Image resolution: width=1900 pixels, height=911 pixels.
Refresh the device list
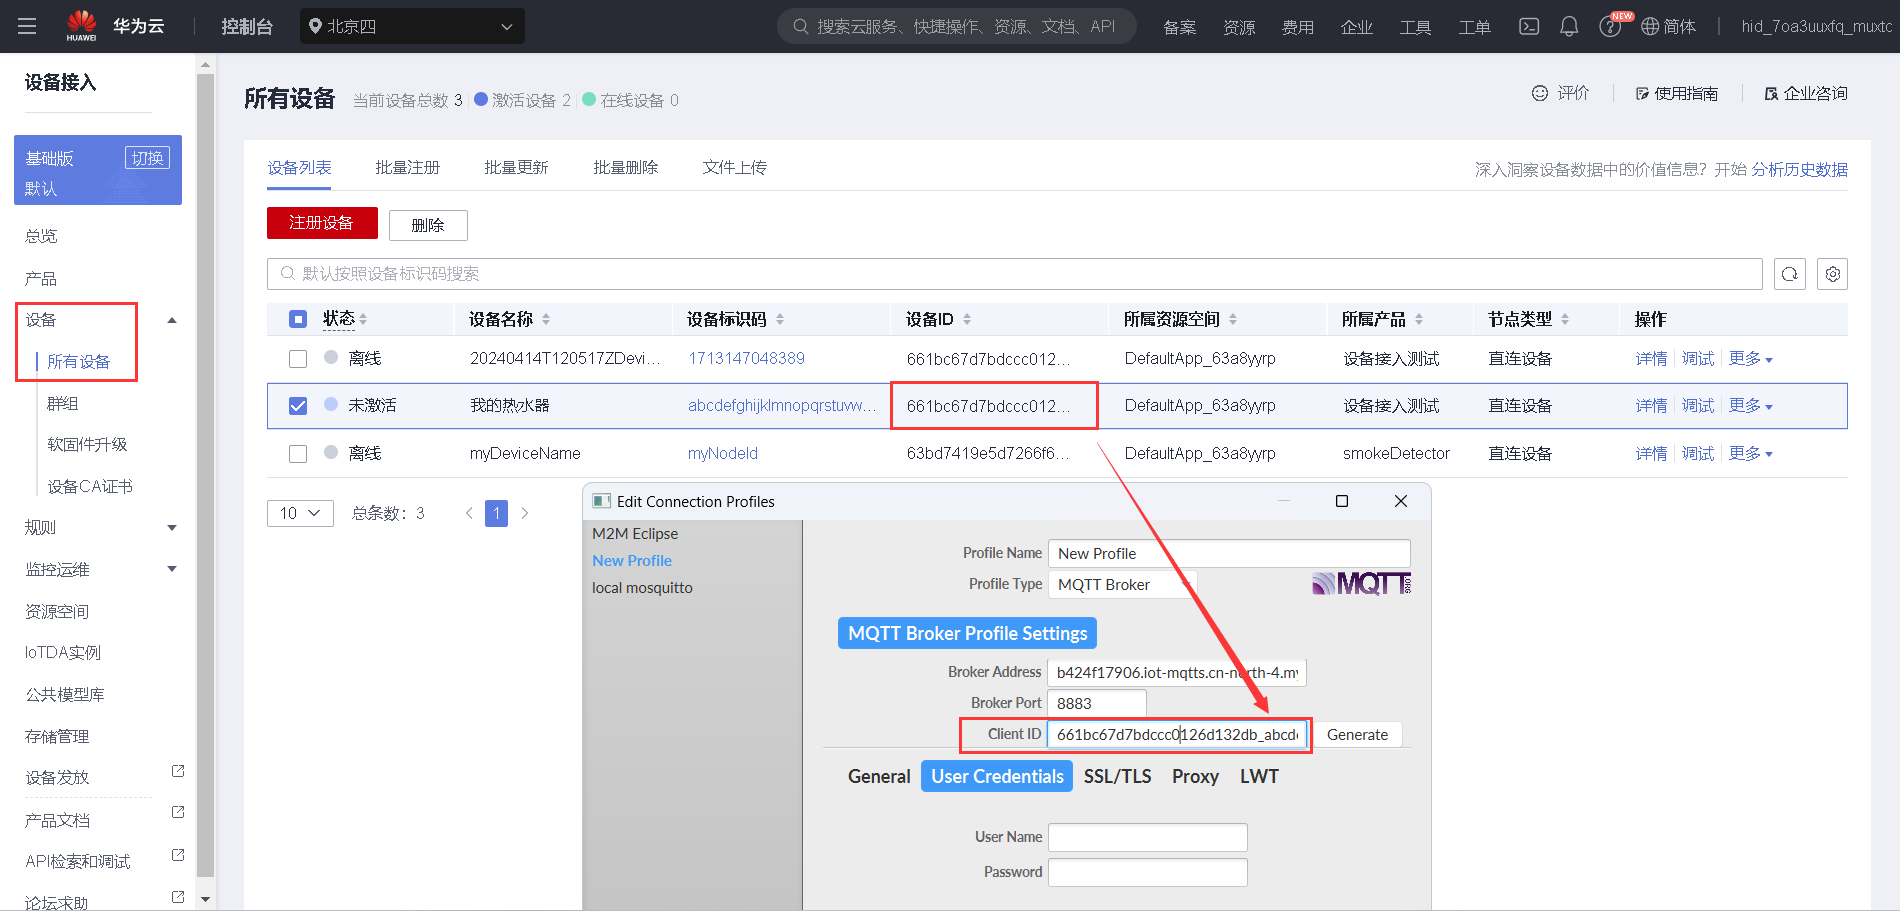point(1790,274)
